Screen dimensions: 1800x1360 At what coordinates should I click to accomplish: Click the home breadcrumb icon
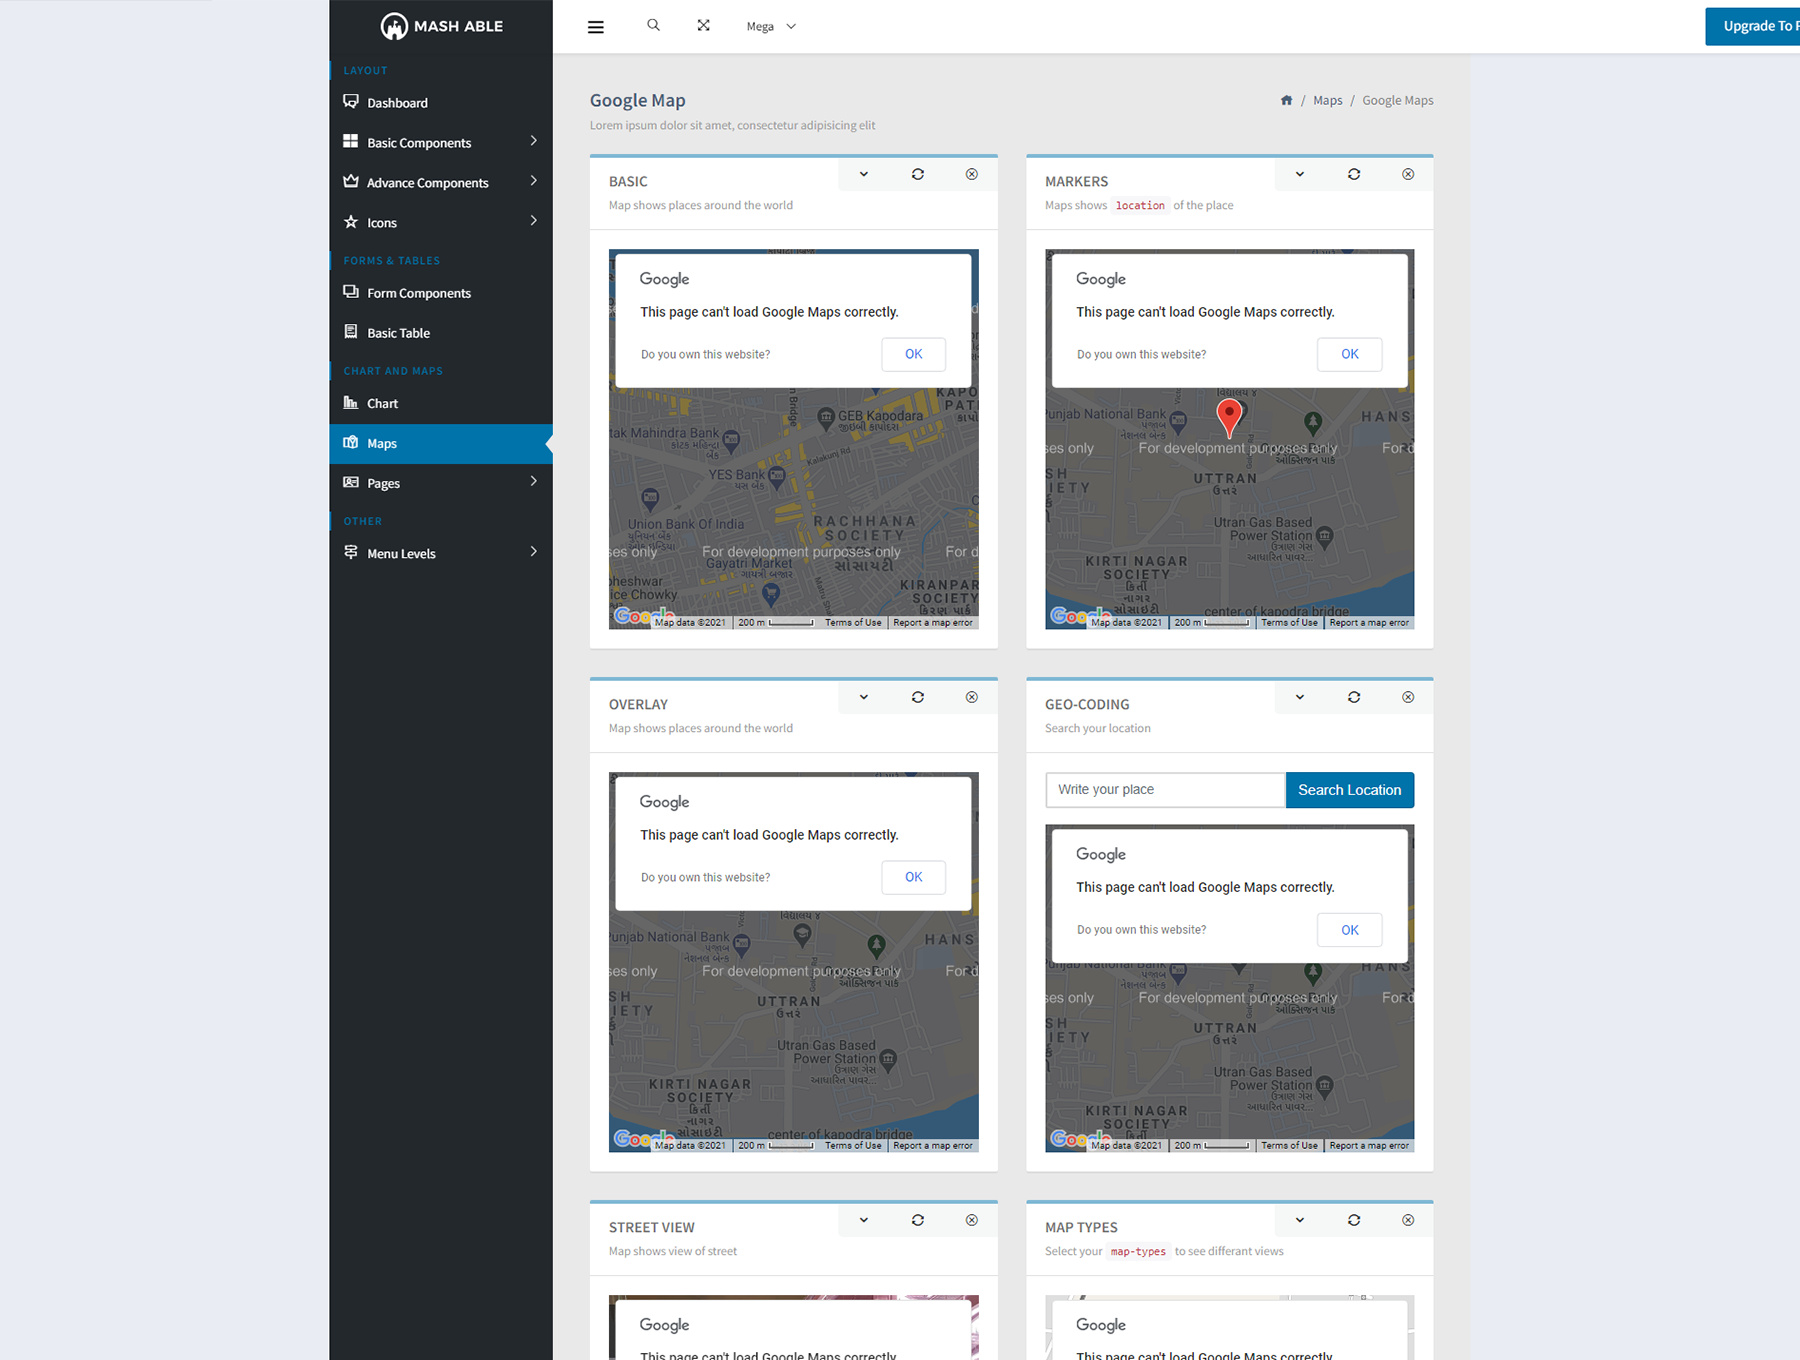point(1286,100)
